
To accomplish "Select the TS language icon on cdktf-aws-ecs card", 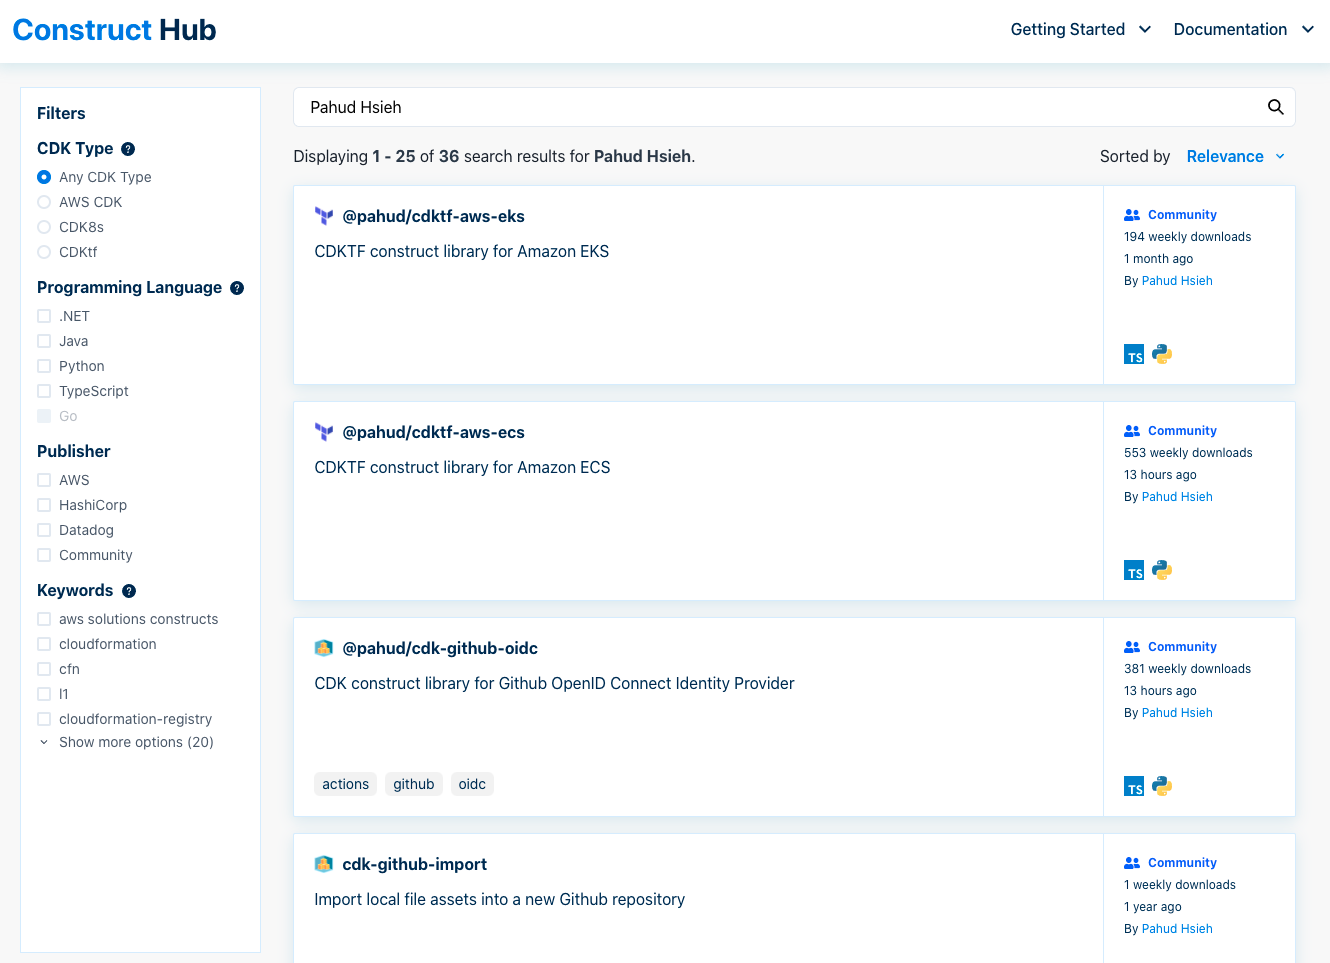I will (1134, 569).
